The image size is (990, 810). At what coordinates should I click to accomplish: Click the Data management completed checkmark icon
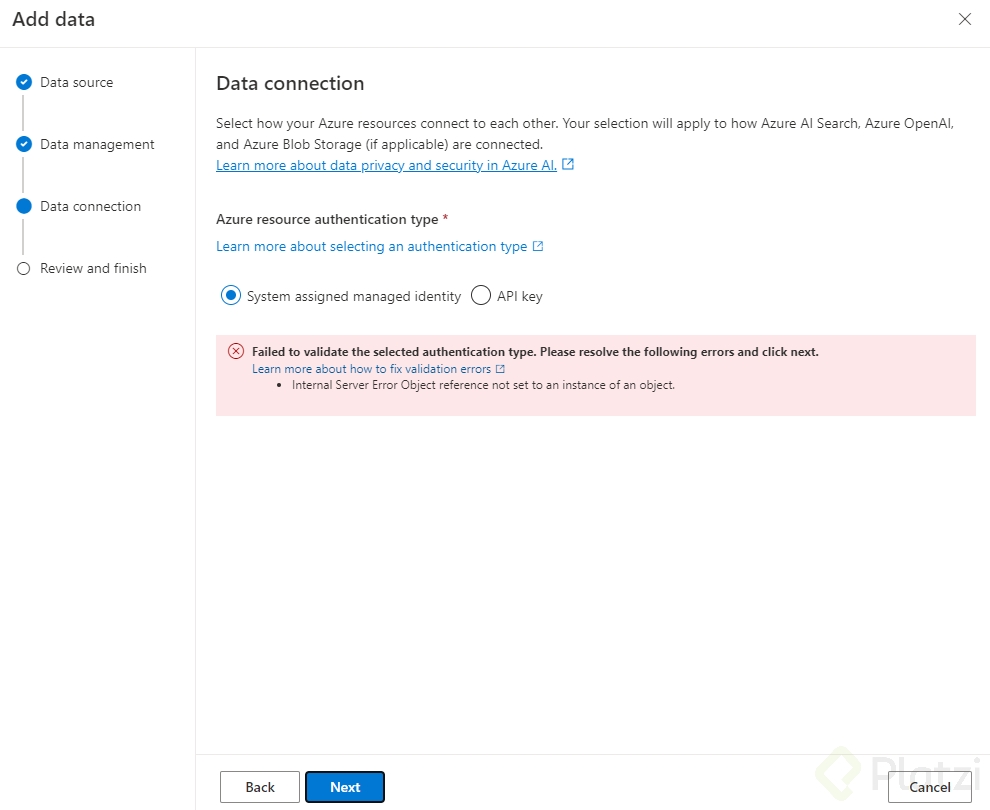point(24,145)
